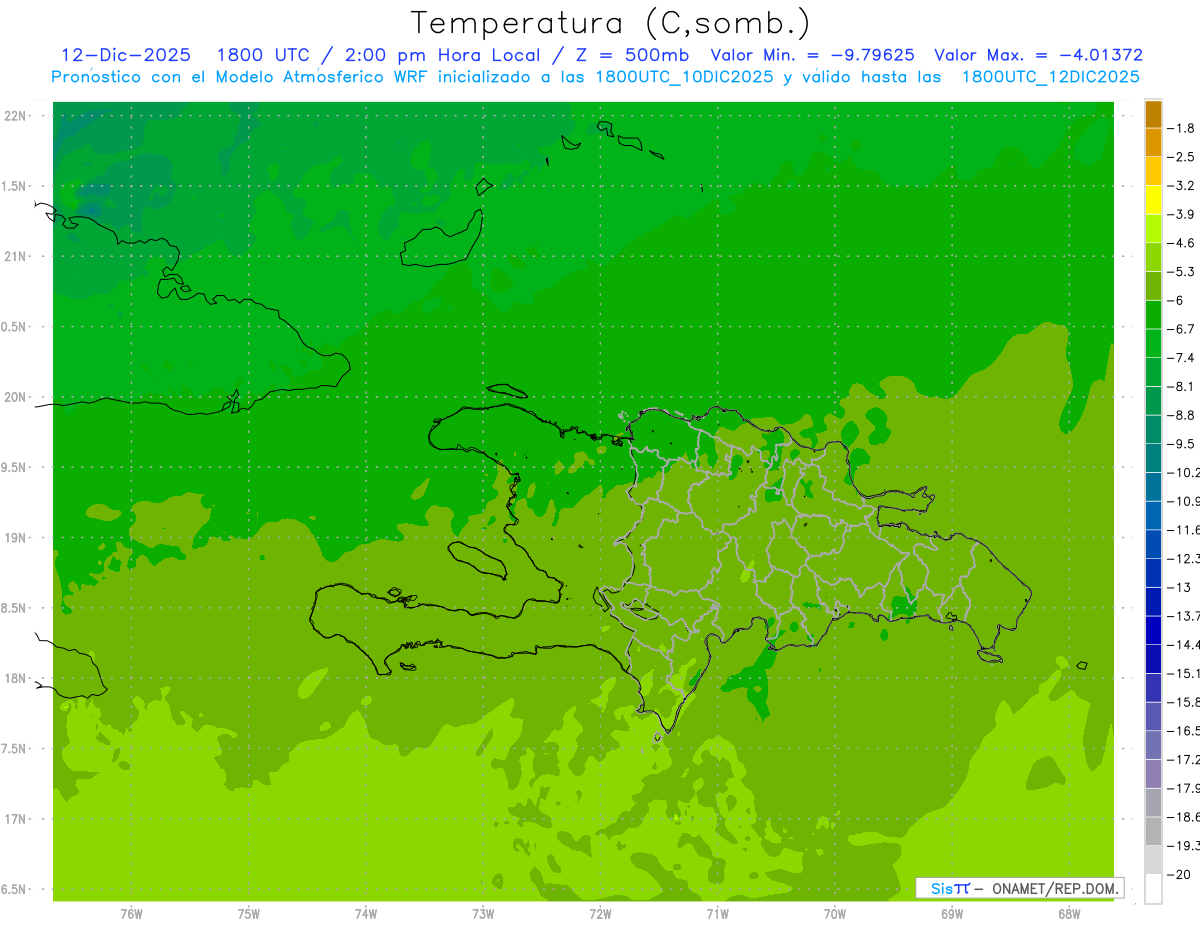Image resolution: width=1200 pixels, height=927 pixels.
Task: Click the '-8.8' legend value
Action: tap(1182, 415)
